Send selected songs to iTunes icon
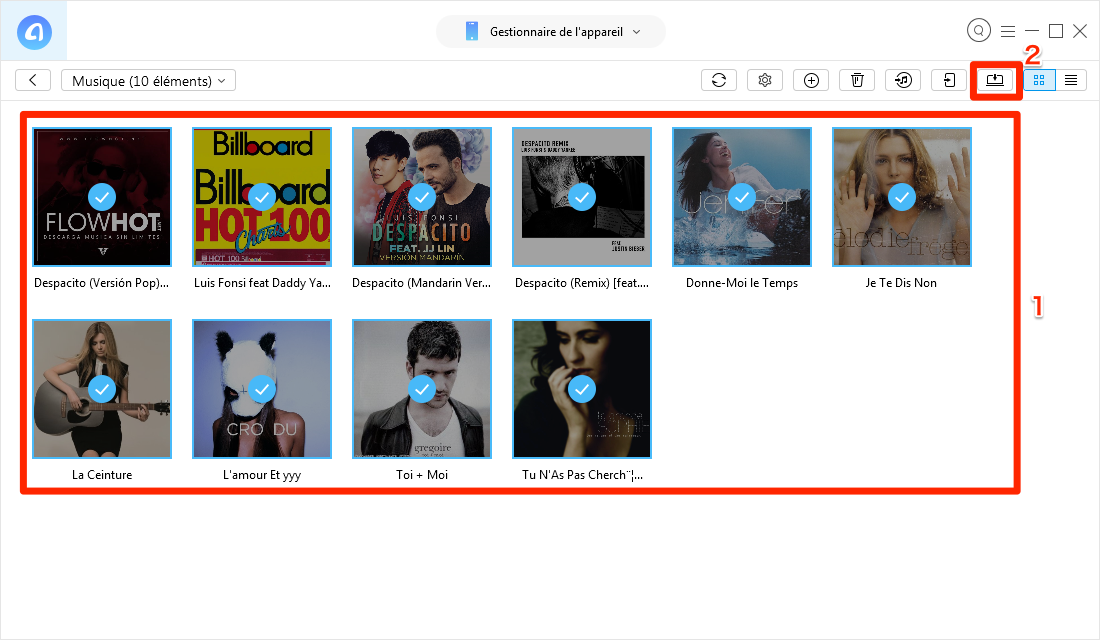Screen dimensions: 1100x640 tap(904, 80)
